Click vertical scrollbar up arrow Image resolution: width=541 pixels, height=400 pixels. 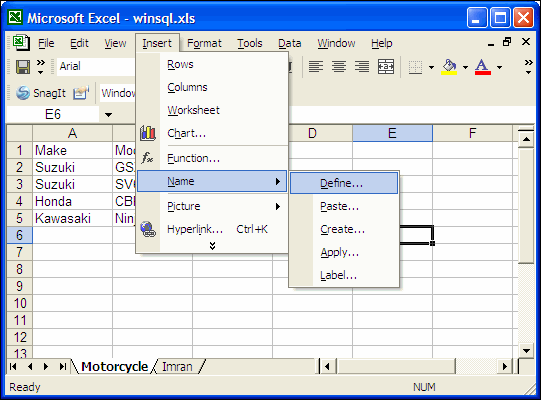(526, 139)
